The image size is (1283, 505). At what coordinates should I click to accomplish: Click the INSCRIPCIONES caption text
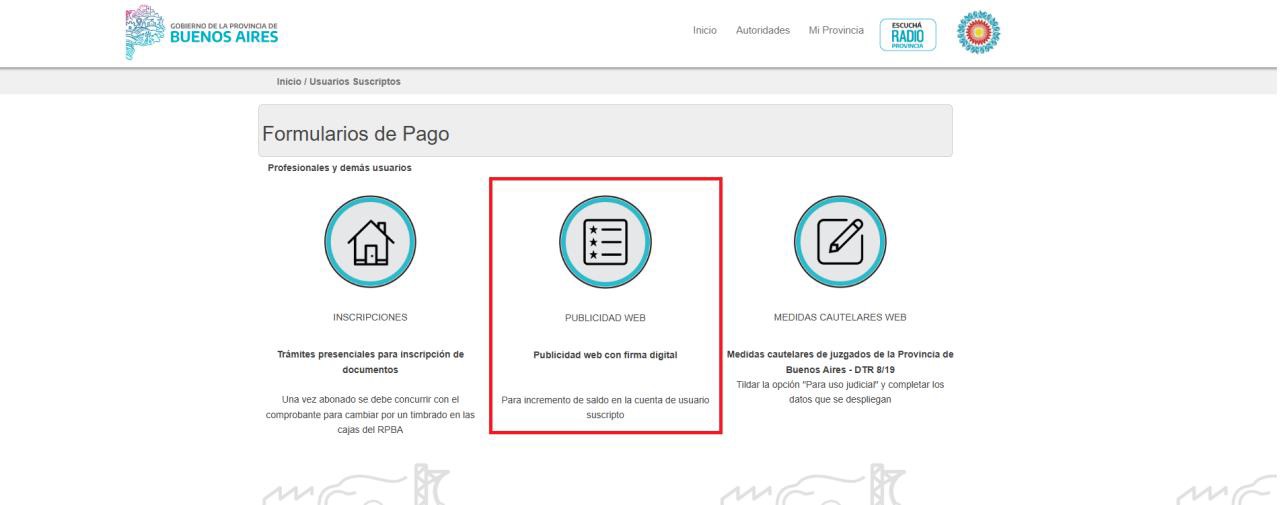(370, 318)
